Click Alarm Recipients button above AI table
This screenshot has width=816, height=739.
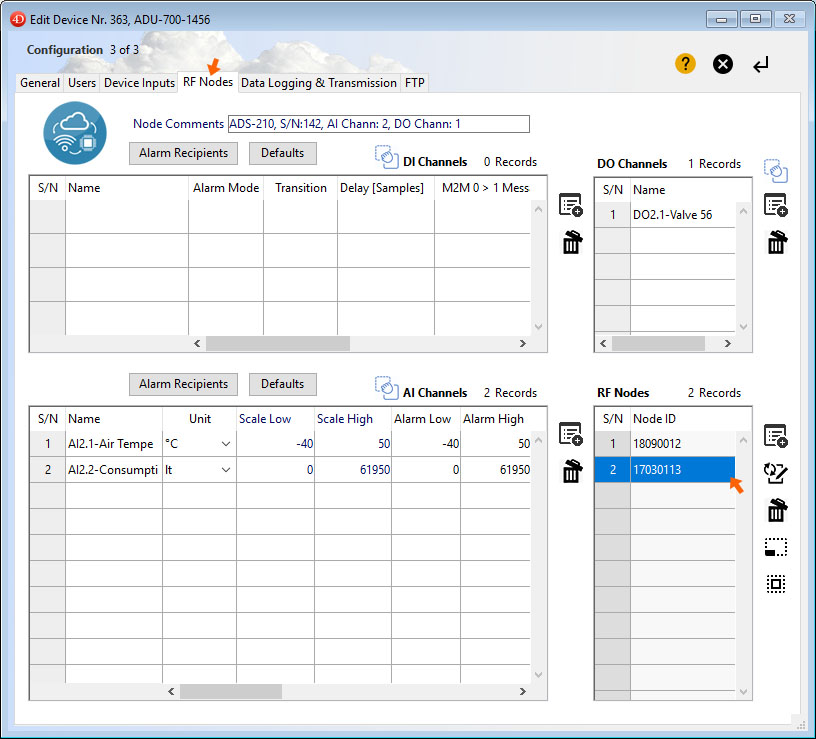(x=183, y=384)
